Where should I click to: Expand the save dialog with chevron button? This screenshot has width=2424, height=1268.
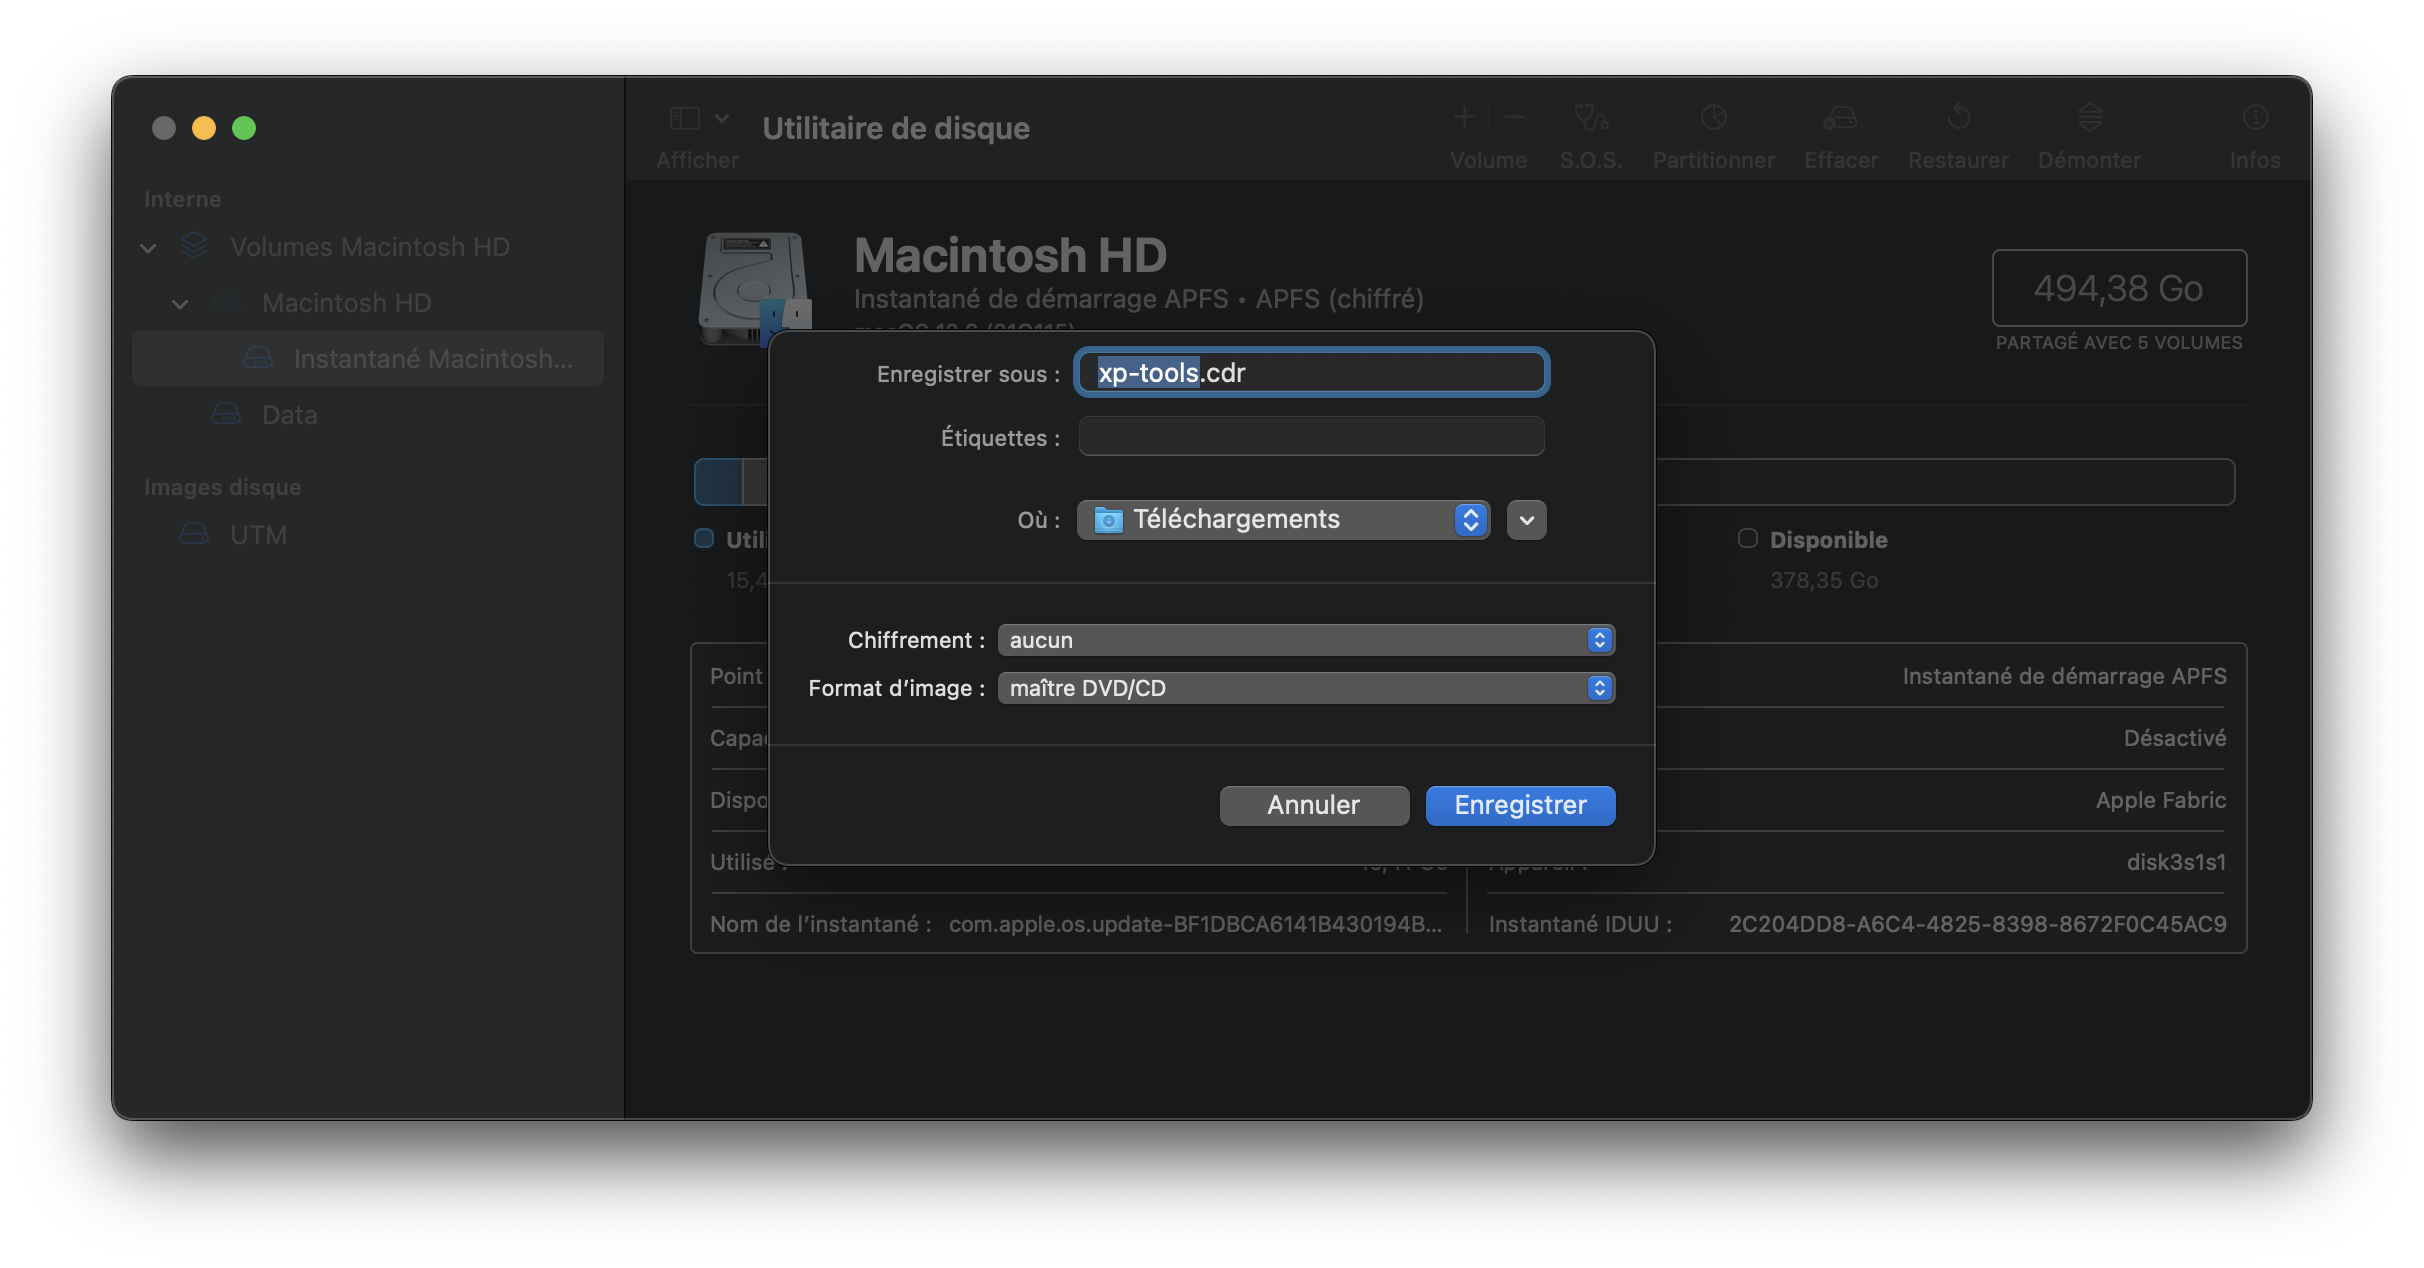point(1527,520)
